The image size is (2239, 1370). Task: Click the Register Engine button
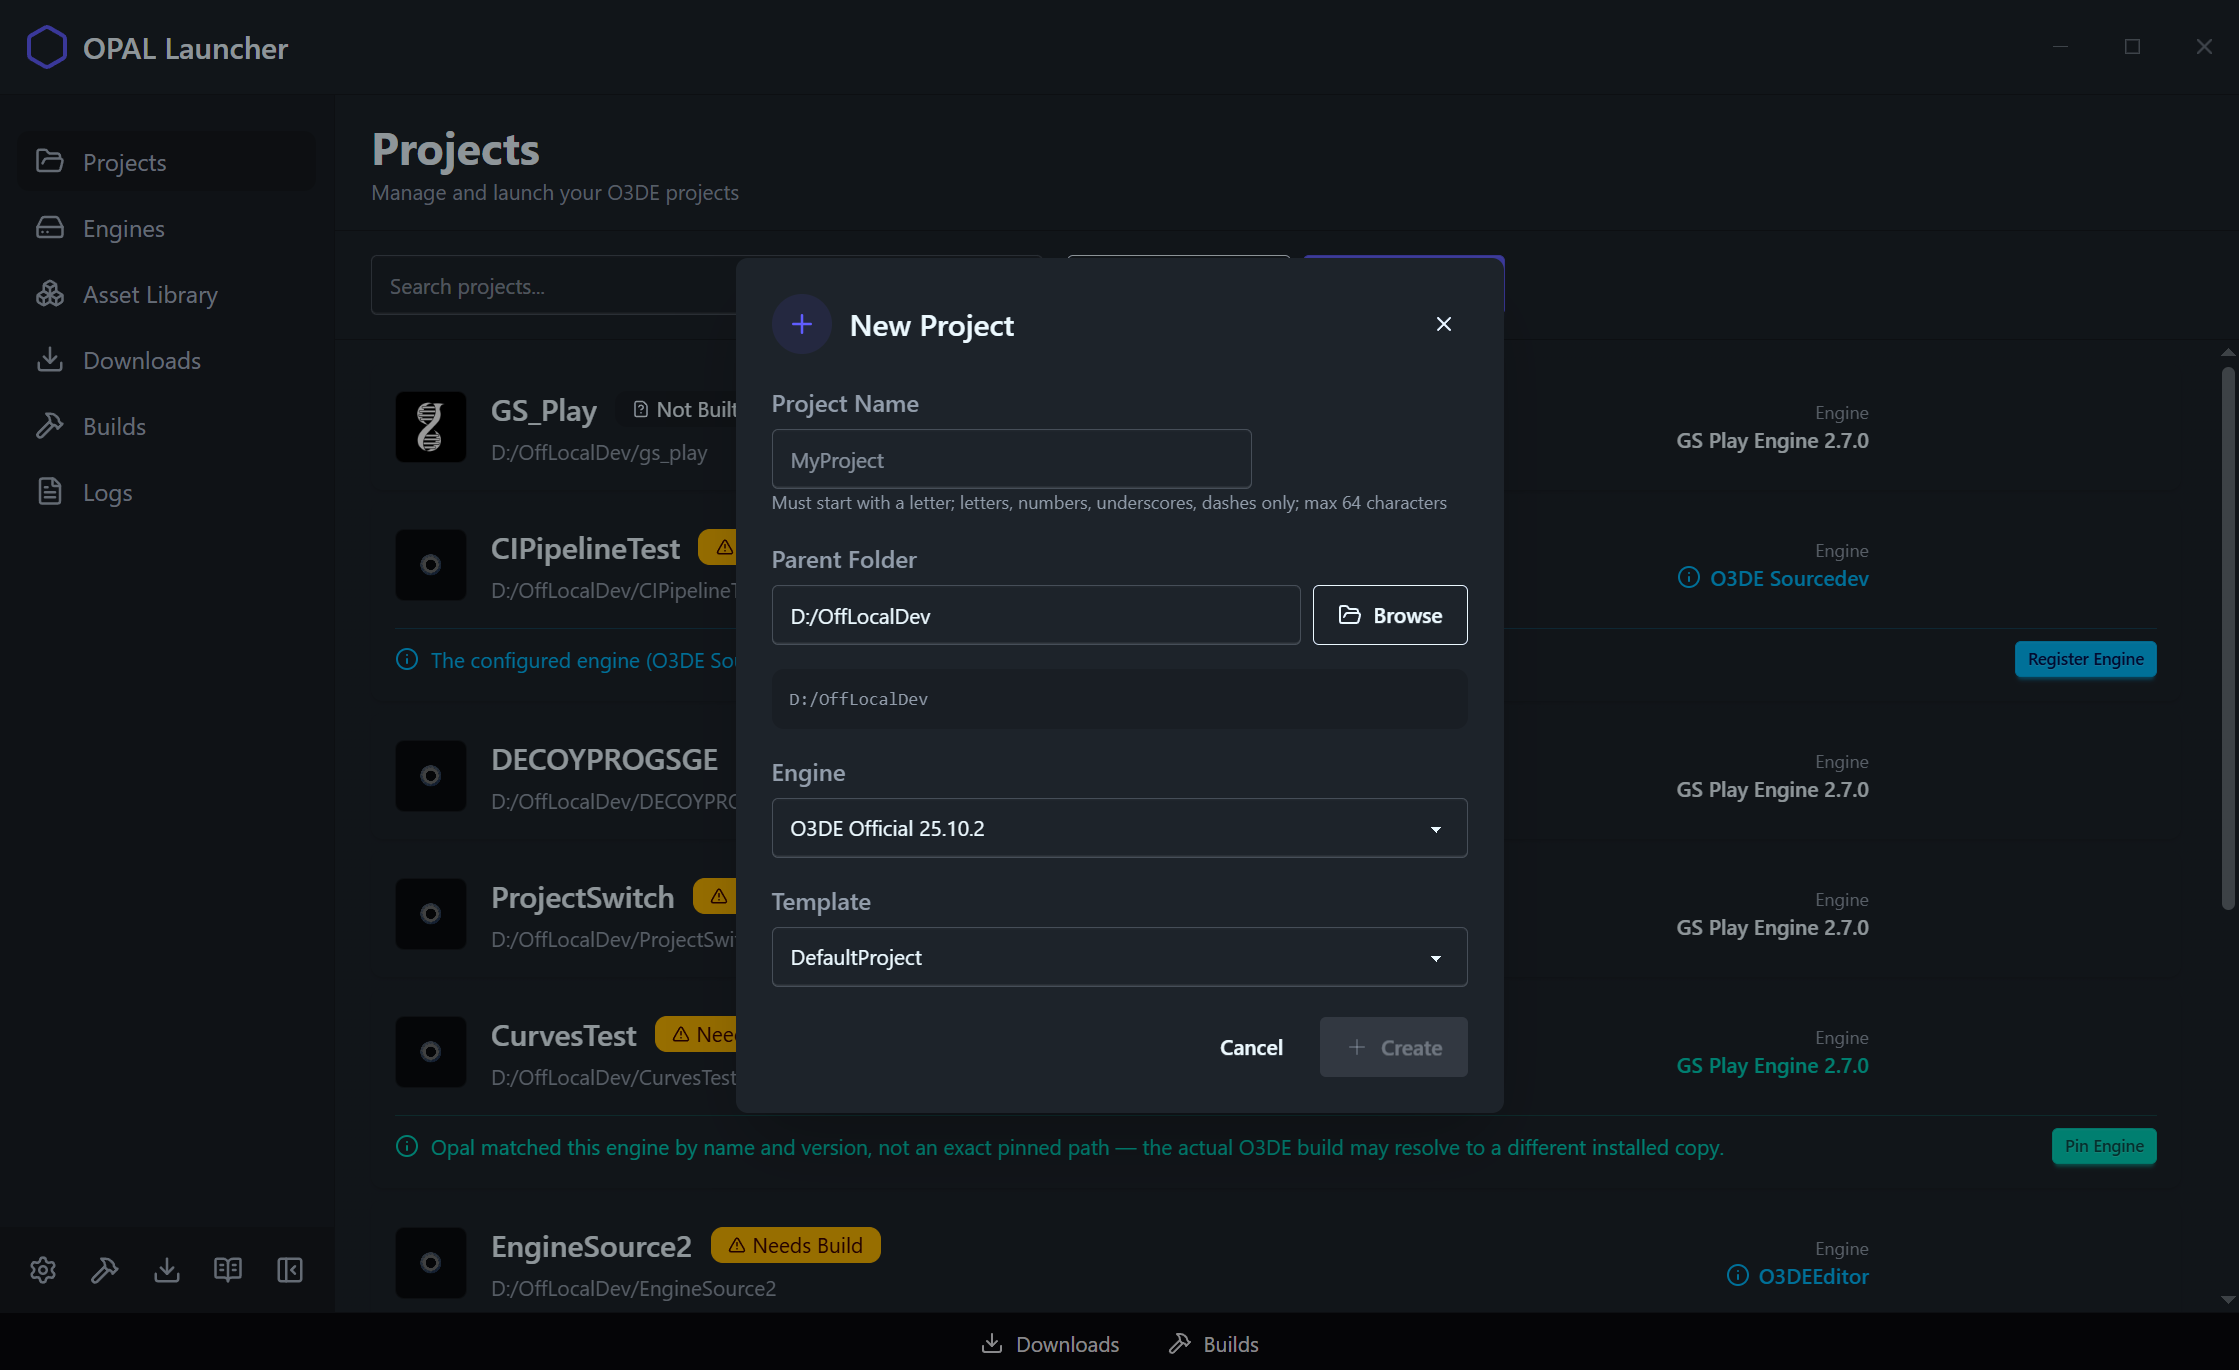(x=2085, y=659)
